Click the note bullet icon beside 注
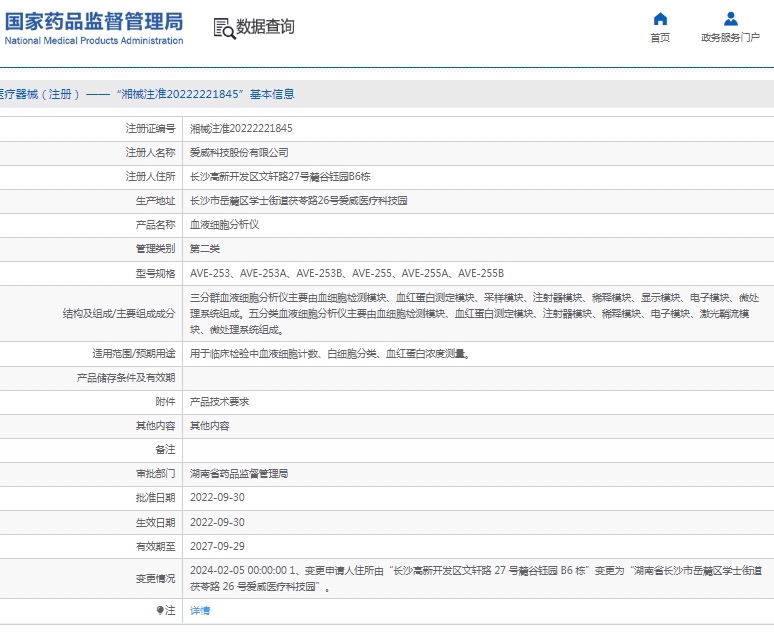Screen dimensions: 774x632 coord(159,611)
